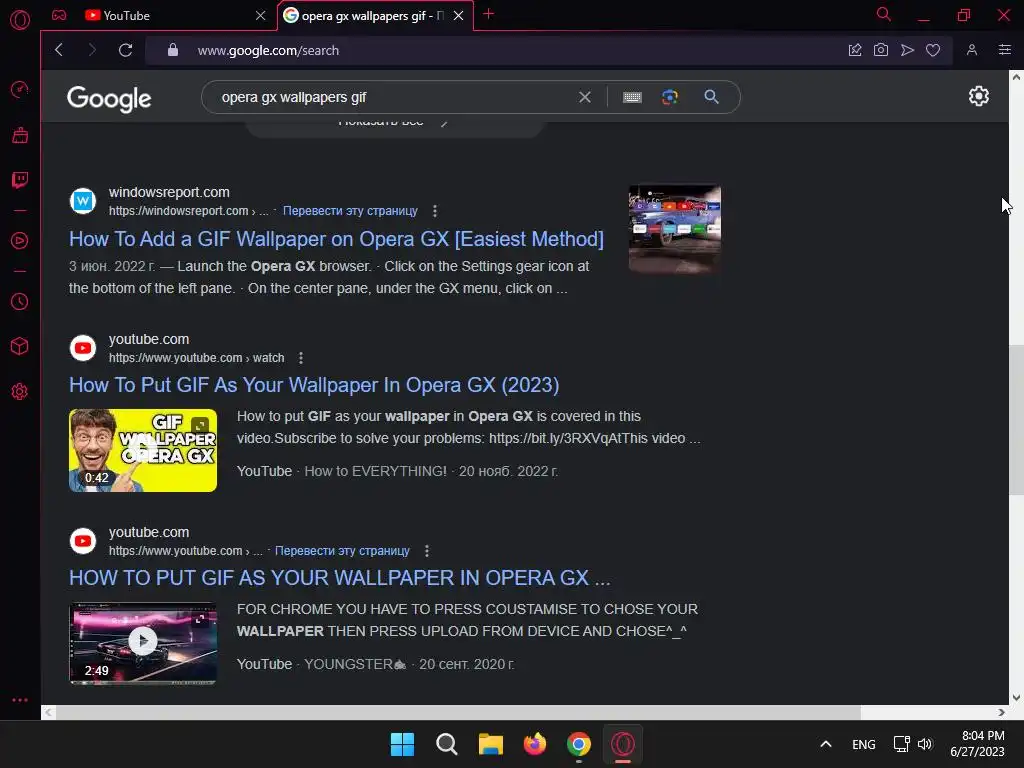Clear the Google search query
Image resolution: width=1024 pixels, height=768 pixels.
tap(584, 97)
